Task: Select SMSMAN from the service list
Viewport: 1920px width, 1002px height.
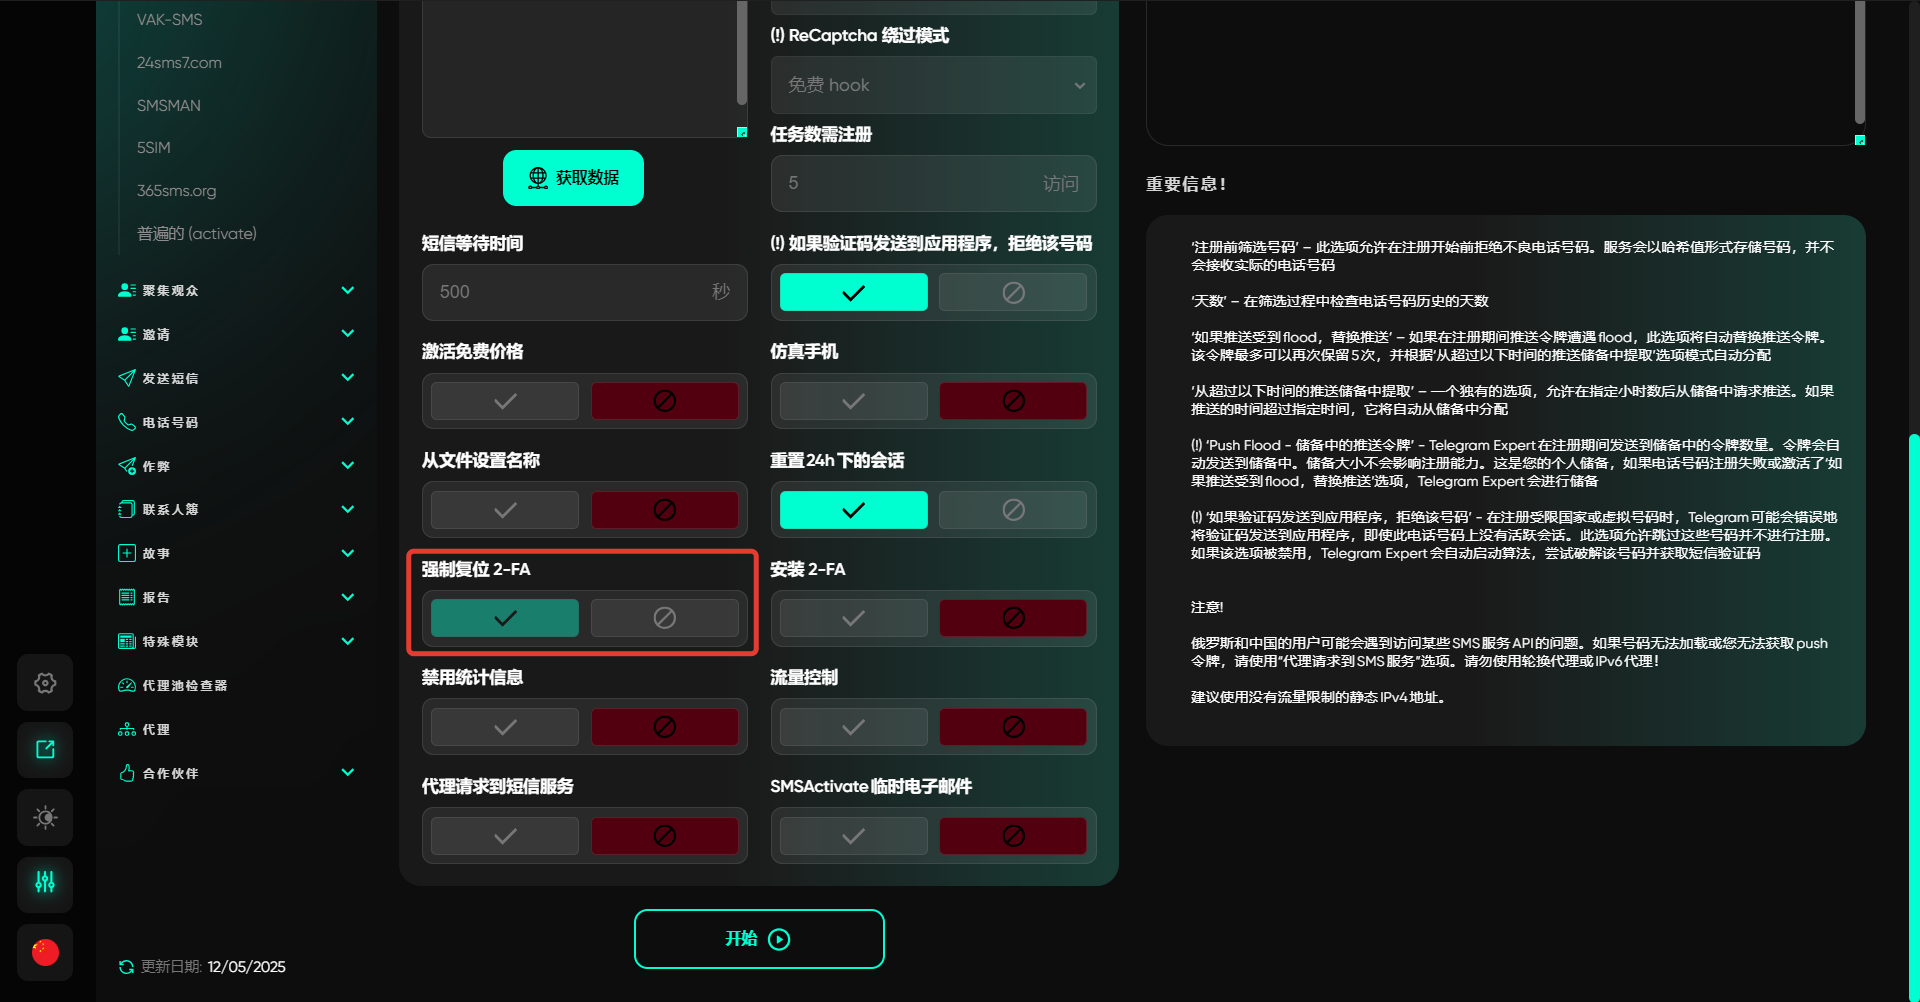Action: (169, 105)
